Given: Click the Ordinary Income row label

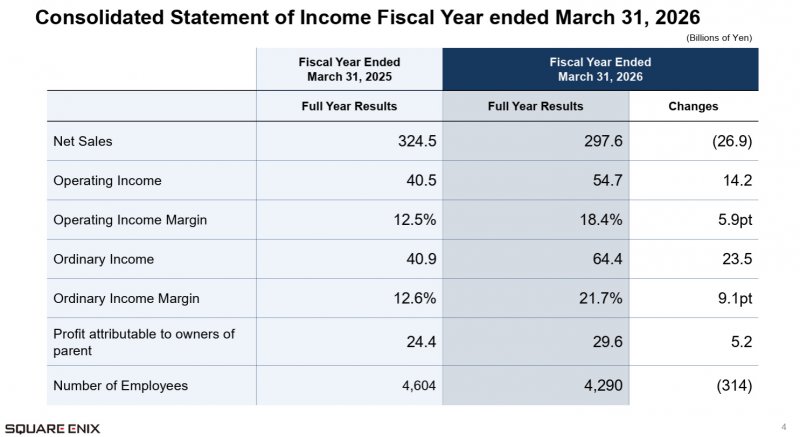Looking at the screenshot, I should pyautogui.click(x=104, y=259).
